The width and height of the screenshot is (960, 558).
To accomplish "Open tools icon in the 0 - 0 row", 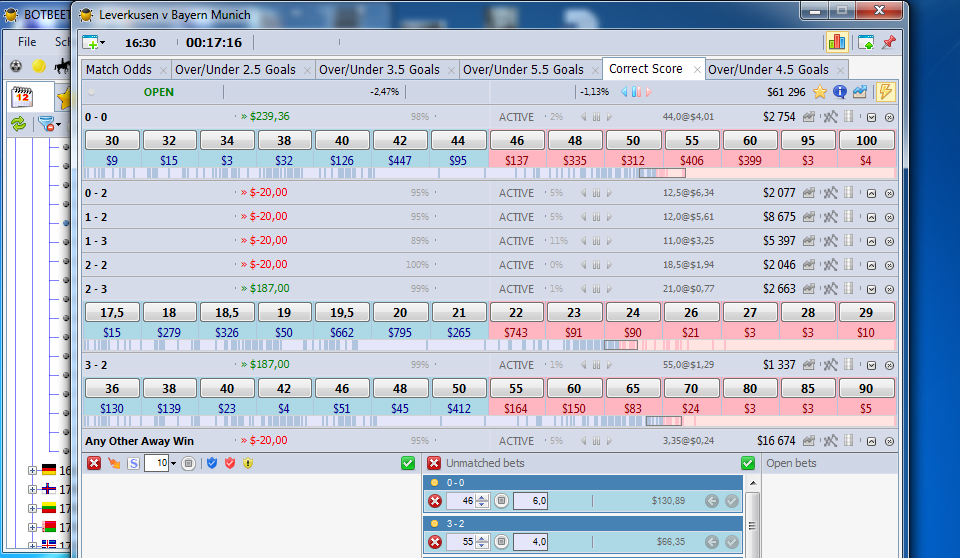I will pyautogui.click(x=830, y=116).
